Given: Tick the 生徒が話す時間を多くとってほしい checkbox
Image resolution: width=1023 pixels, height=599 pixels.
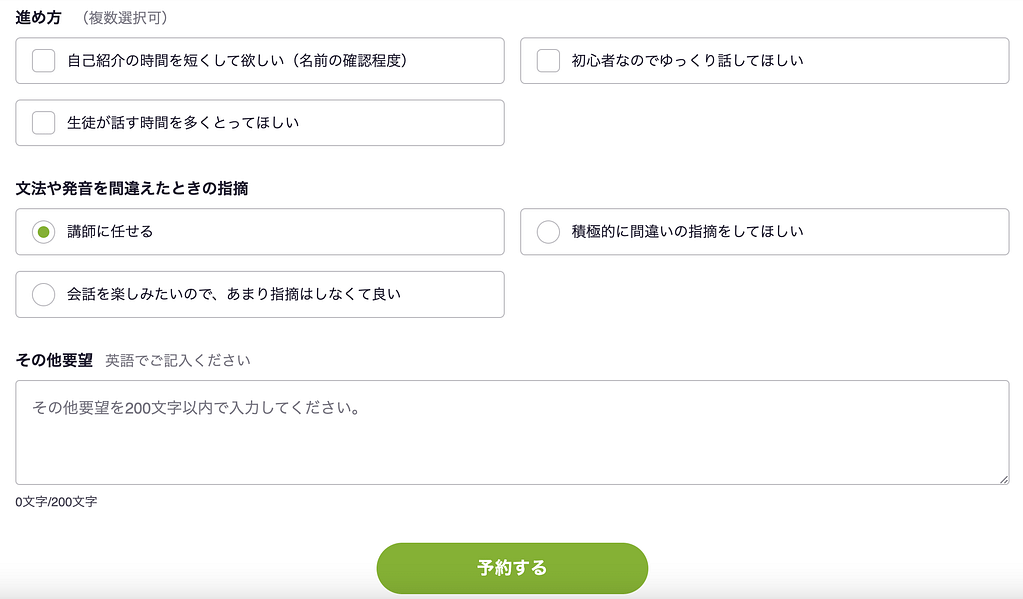Looking at the screenshot, I should (43, 123).
